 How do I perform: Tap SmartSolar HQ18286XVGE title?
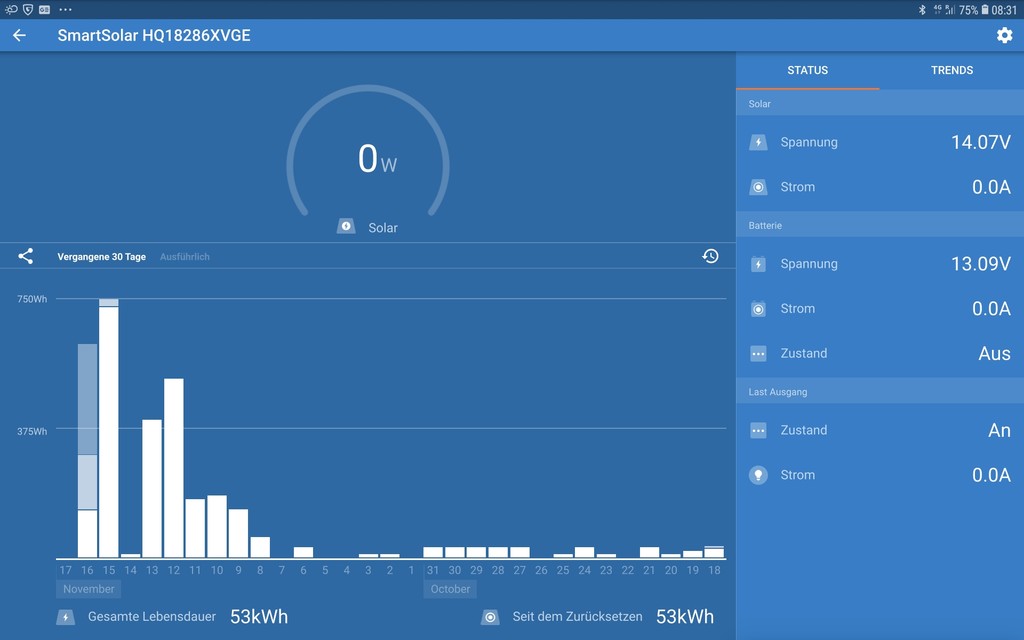click(154, 35)
